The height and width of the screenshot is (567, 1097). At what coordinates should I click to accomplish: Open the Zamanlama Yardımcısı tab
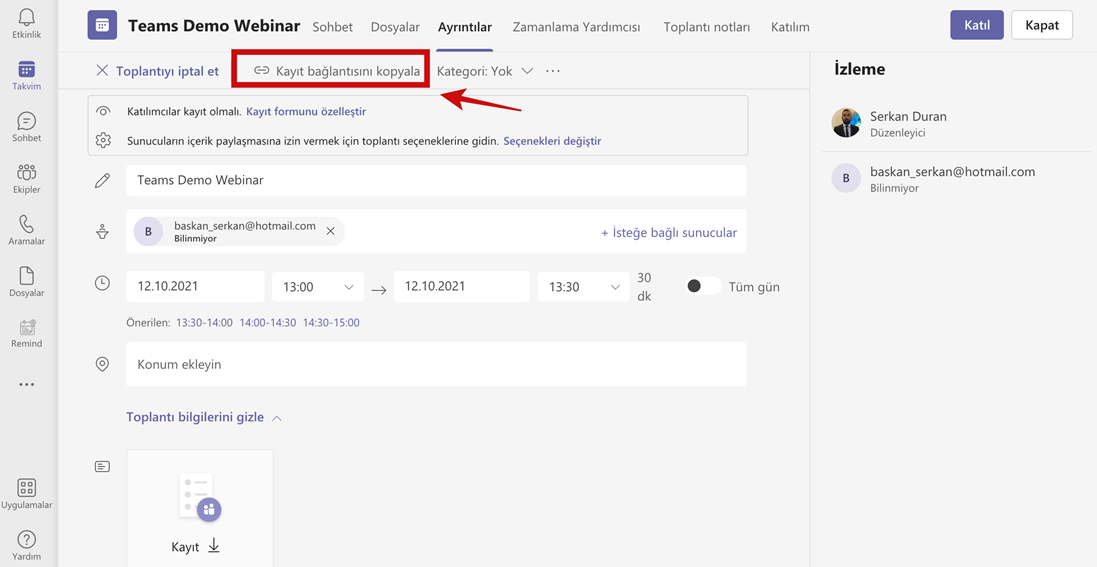tap(576, 27)
